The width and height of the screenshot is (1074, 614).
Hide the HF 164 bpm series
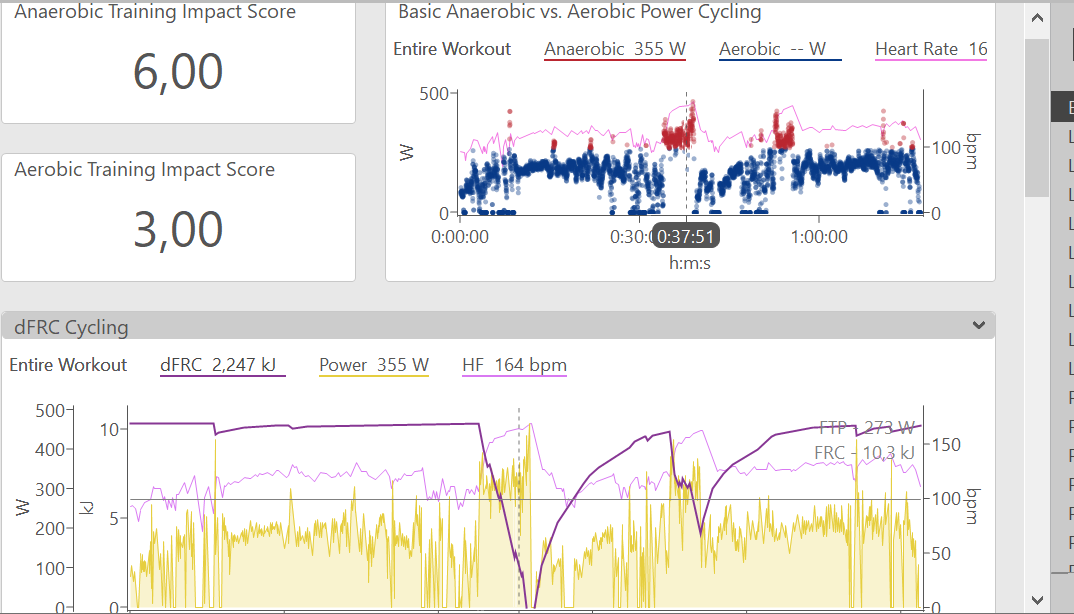514,365
